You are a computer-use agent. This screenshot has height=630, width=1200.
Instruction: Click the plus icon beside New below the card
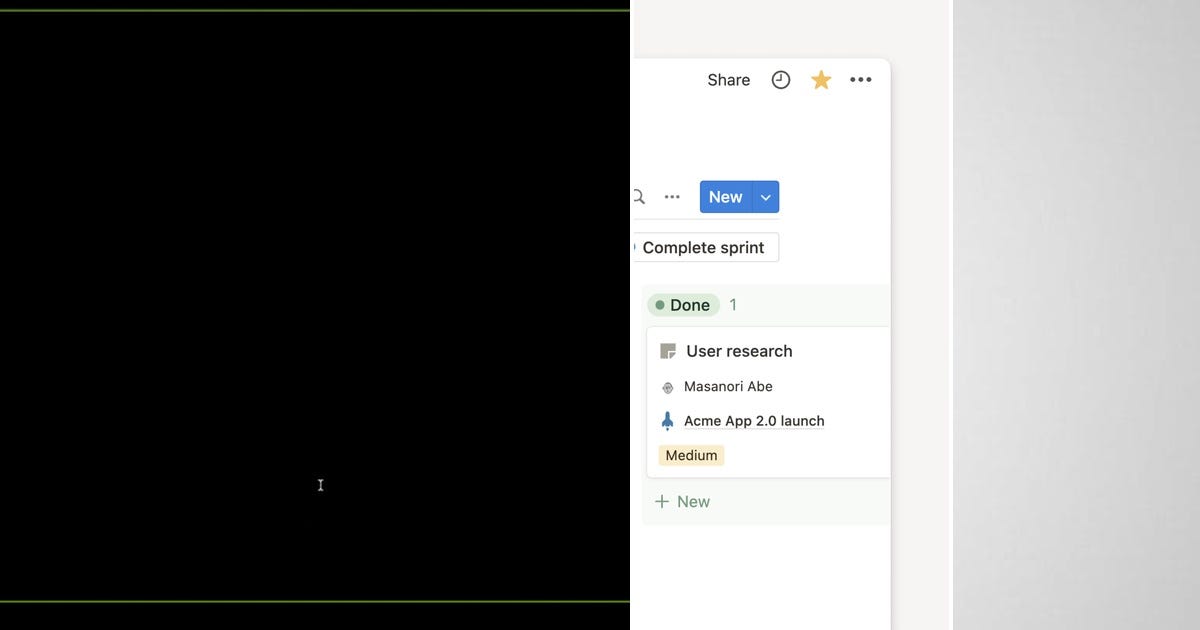[662, 501]
